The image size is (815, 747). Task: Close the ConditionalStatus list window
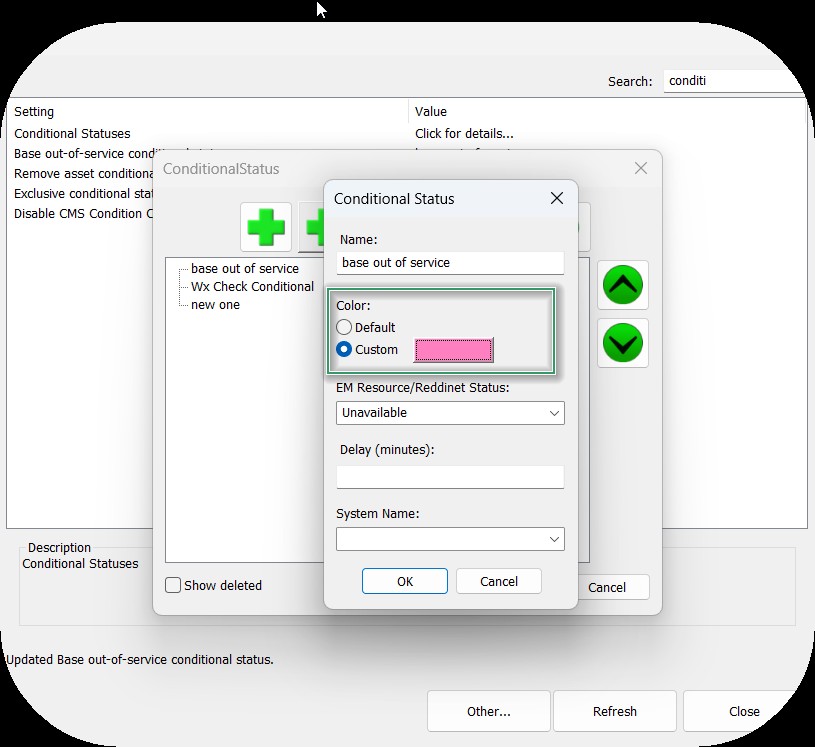point(640,168)
